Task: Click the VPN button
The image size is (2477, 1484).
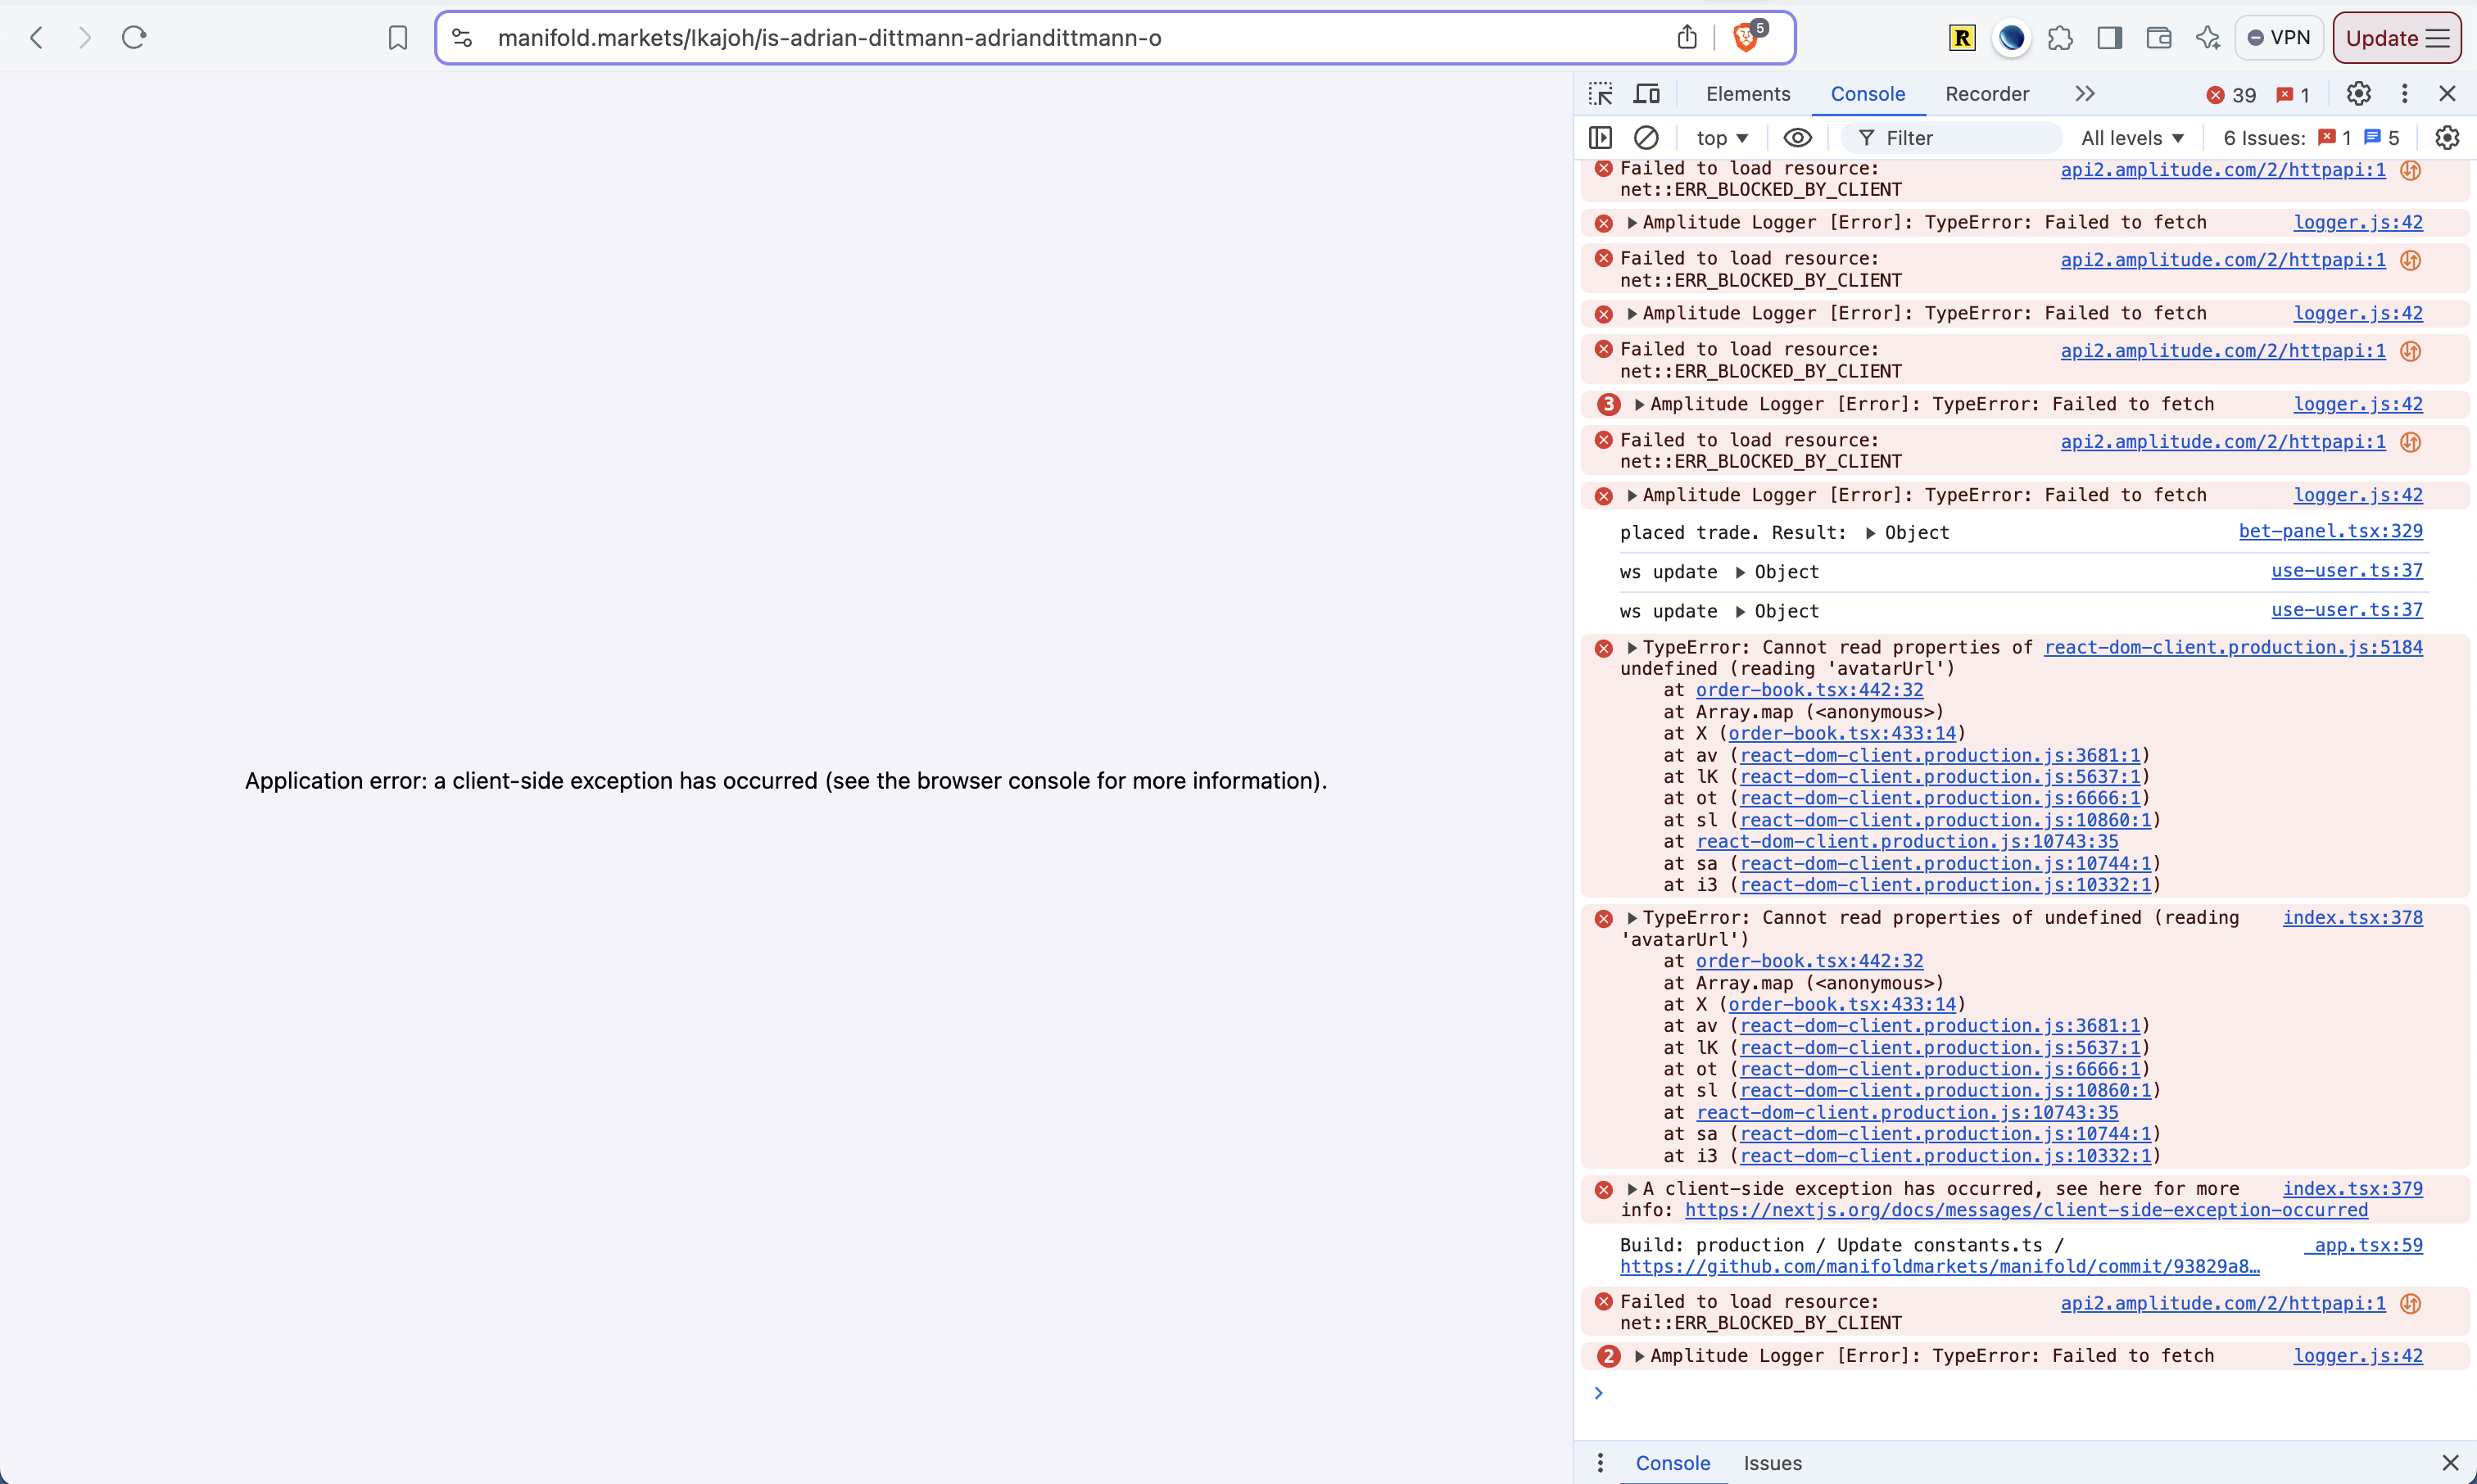Action: (x=2279, y=38)
